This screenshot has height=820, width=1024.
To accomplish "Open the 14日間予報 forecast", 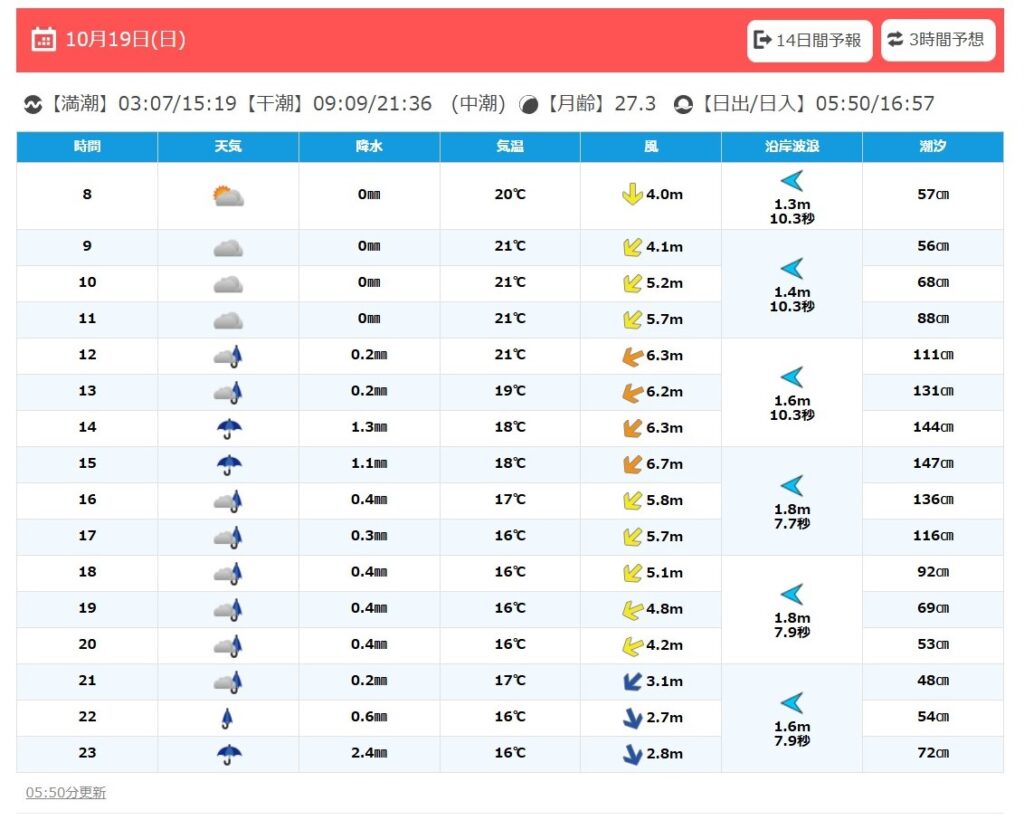I will 809,41.
